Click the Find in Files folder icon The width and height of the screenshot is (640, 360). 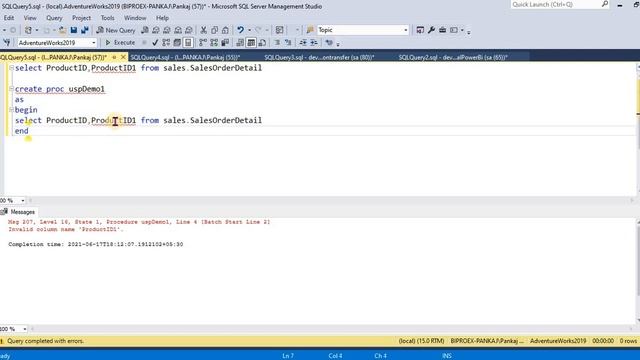pyautogui.click(x=310, y=30)
